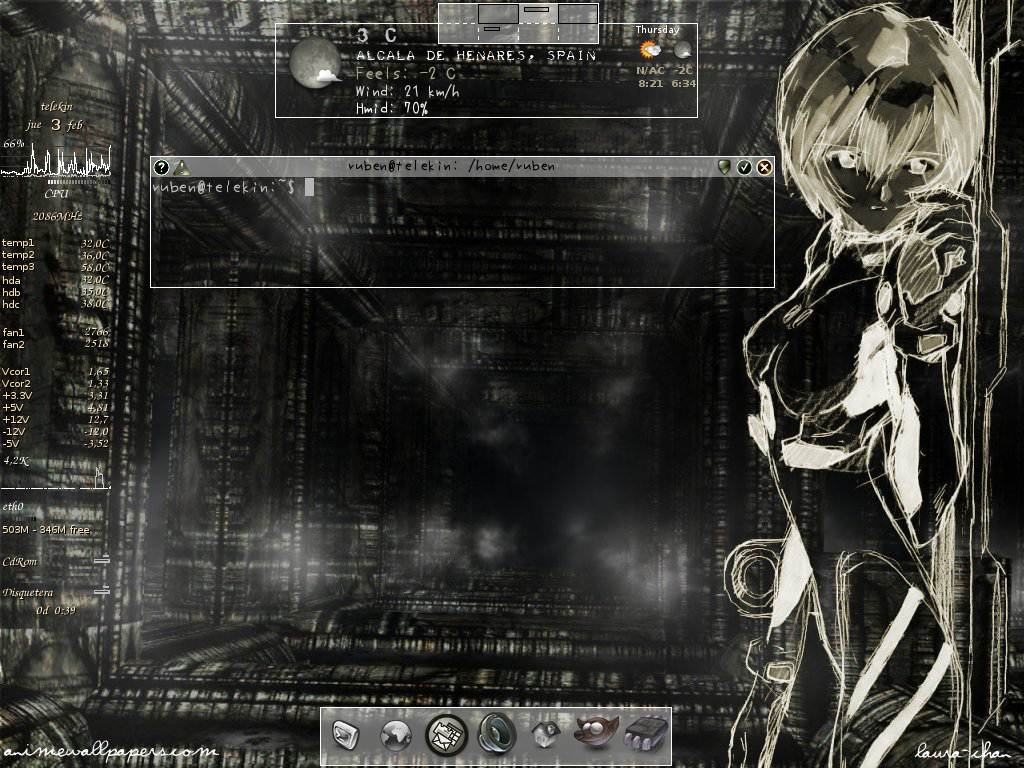
Task: Open the web browser globe icon in dock
Action: tap(396, 735)
